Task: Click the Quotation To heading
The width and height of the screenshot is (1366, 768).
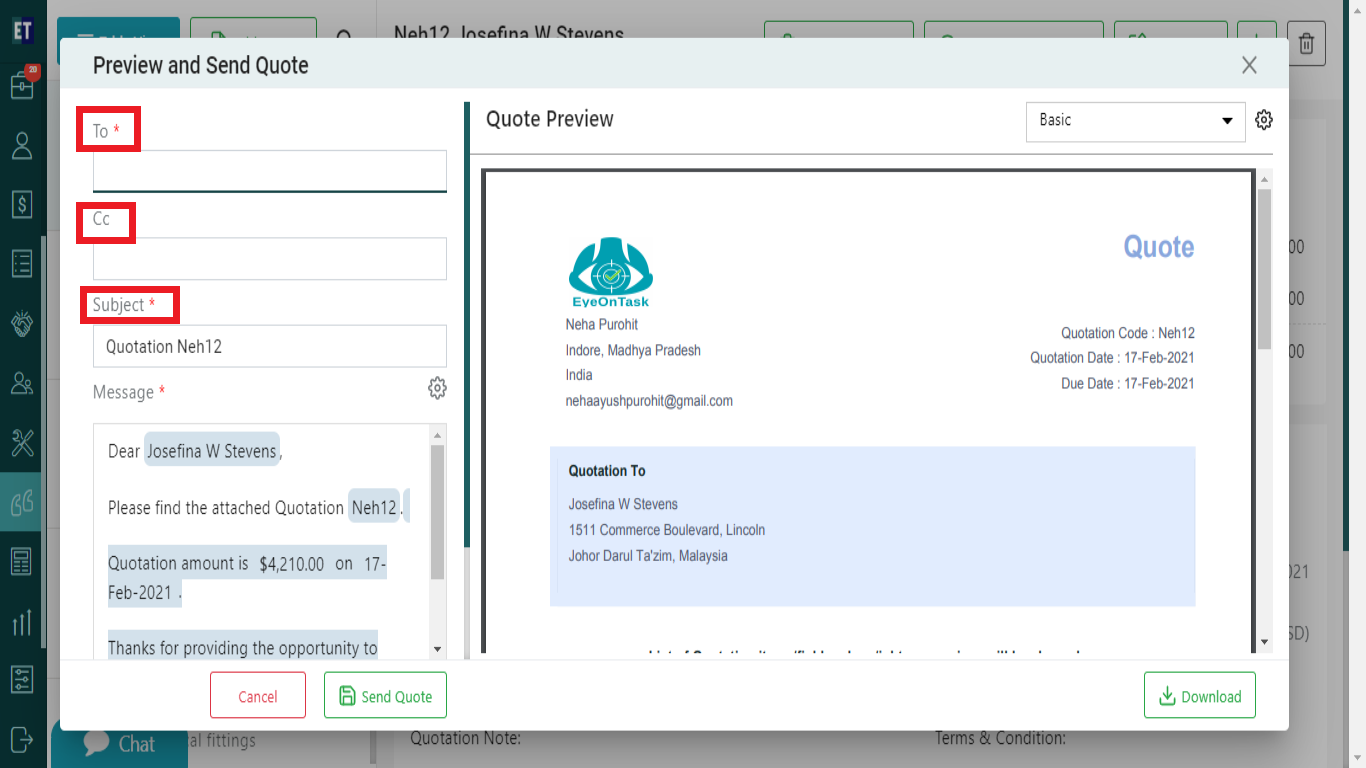Action: pyautogui.click(x=607, y=471)
